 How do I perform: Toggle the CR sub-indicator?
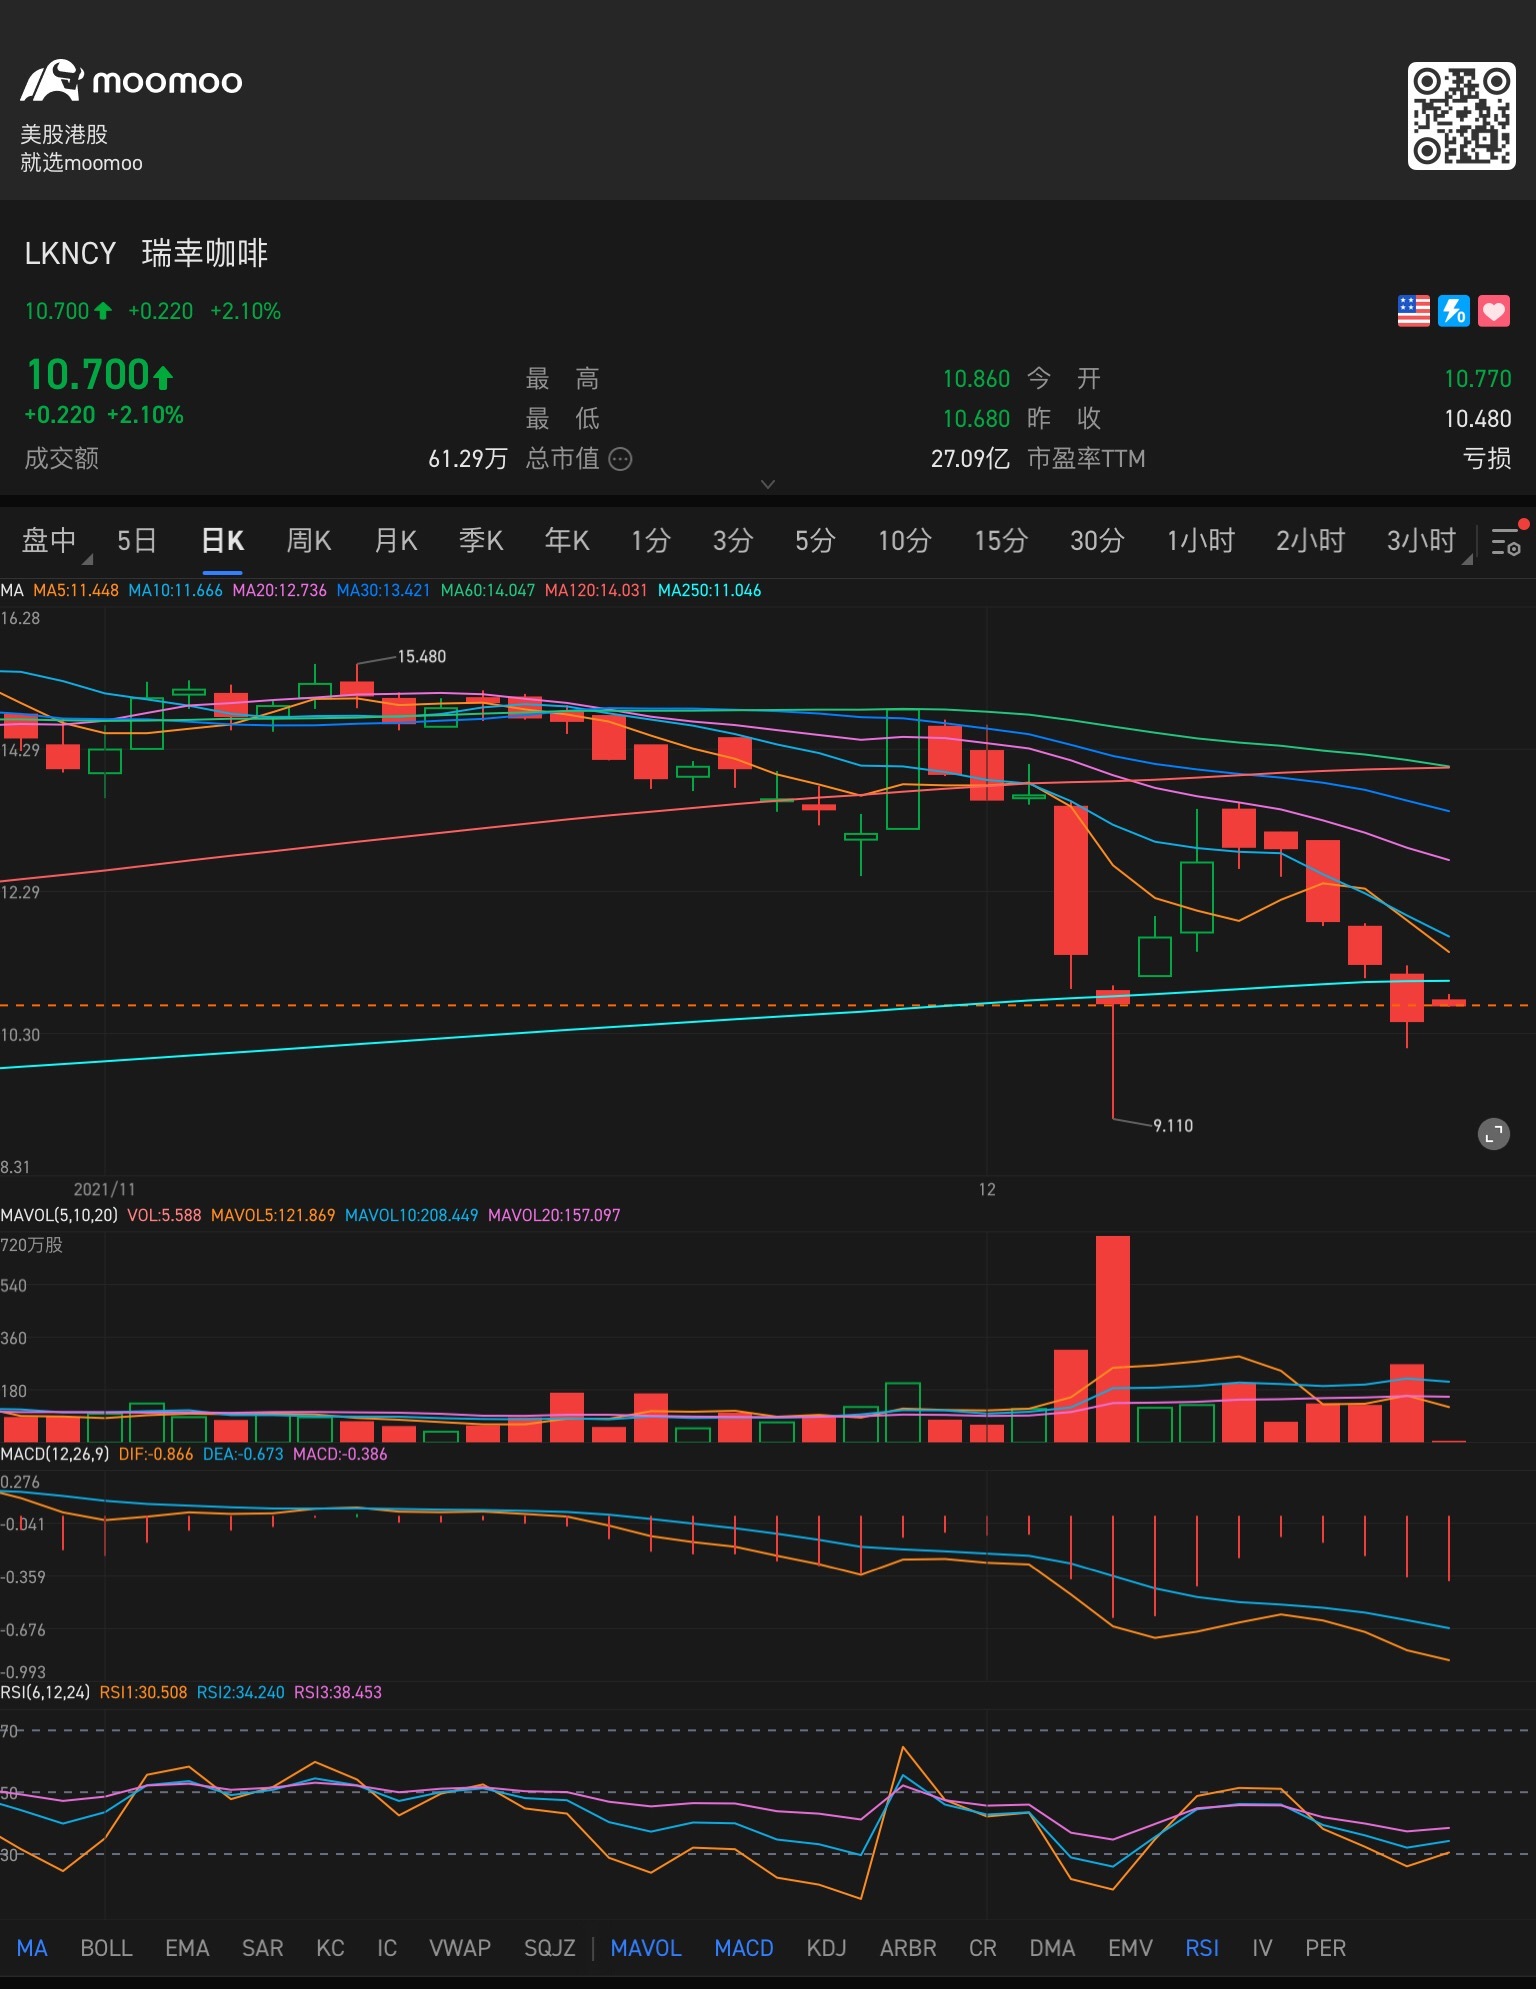(983, 1947)
